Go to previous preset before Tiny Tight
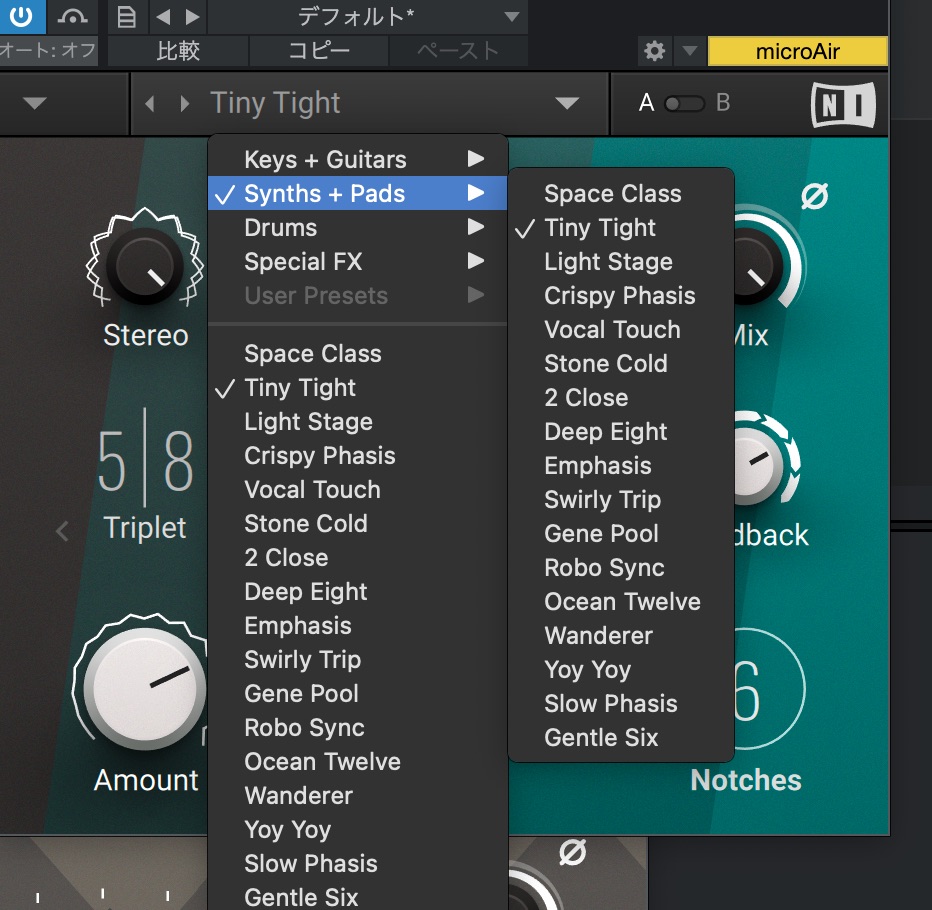932x910 pixels. coord(150,104)
